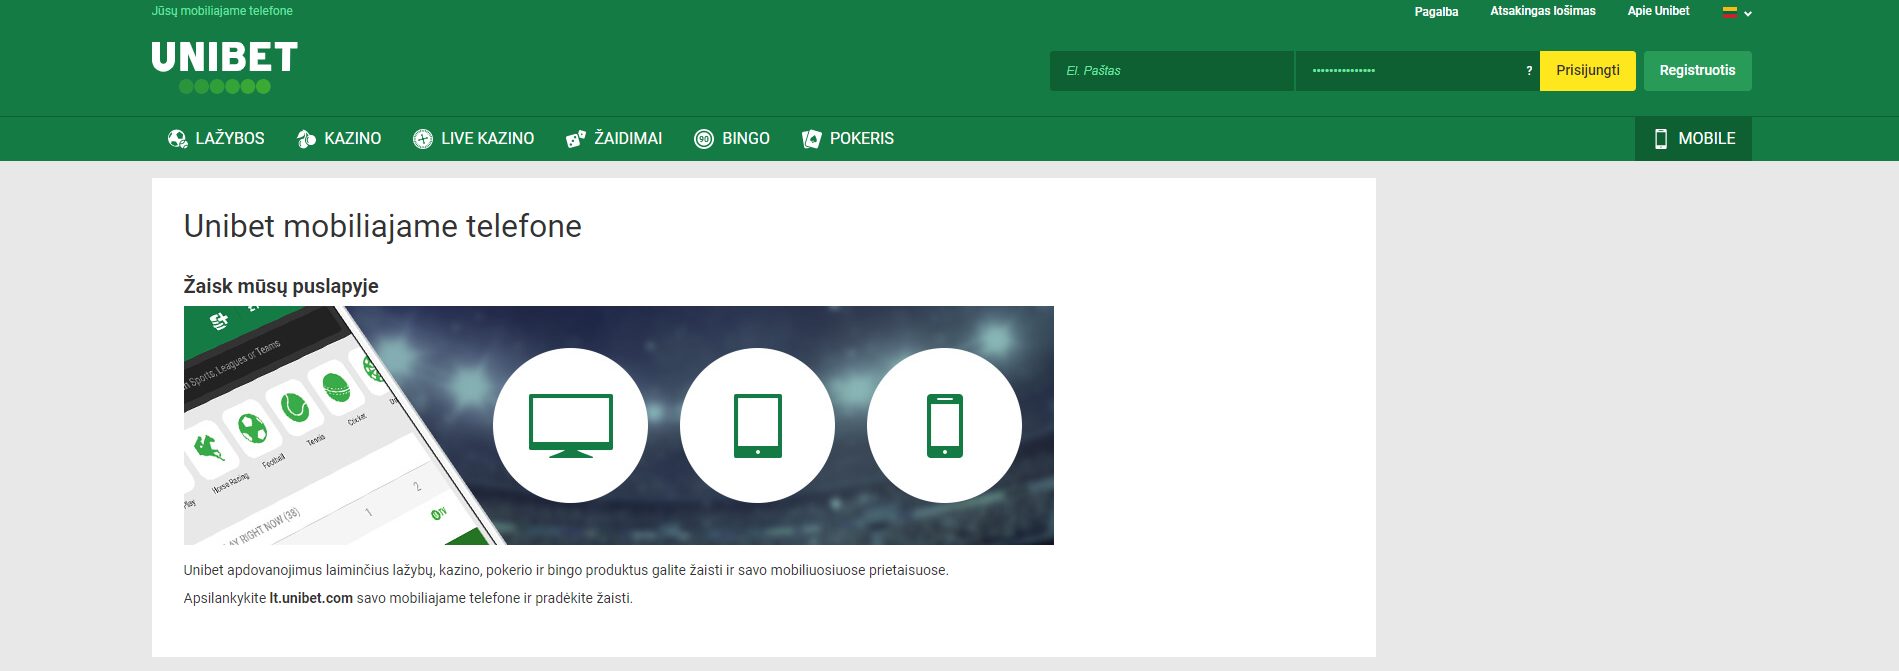Click the desktop monitor circle icon
Viewport: 1899px width, 671px height.
click(x=570, y=426)
